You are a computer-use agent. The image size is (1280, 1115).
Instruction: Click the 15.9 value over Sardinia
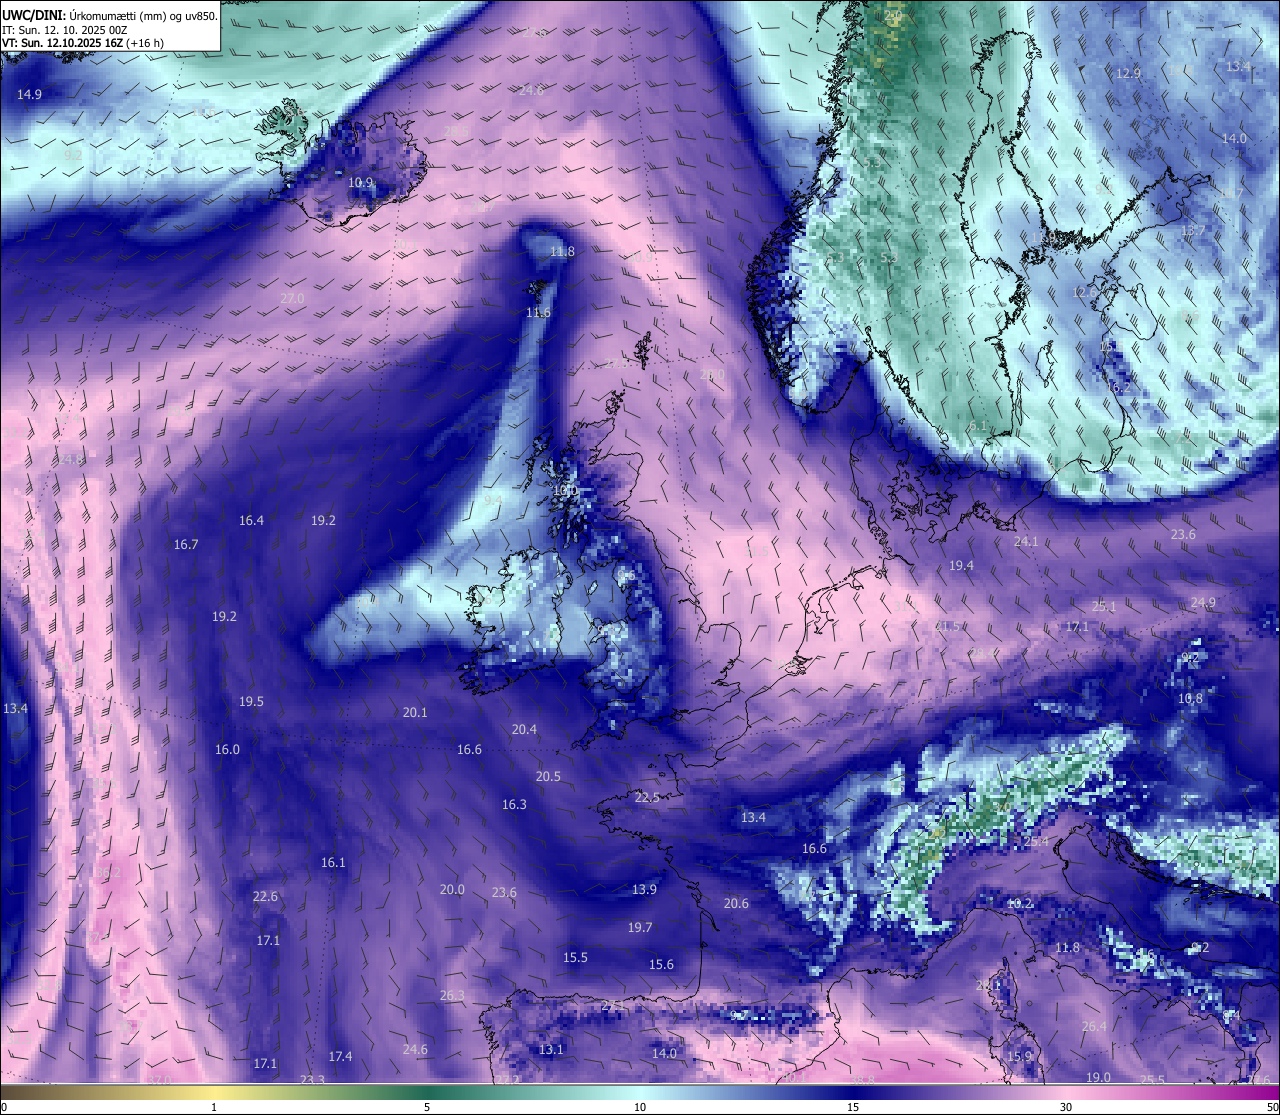[x=1019, y=1057]
